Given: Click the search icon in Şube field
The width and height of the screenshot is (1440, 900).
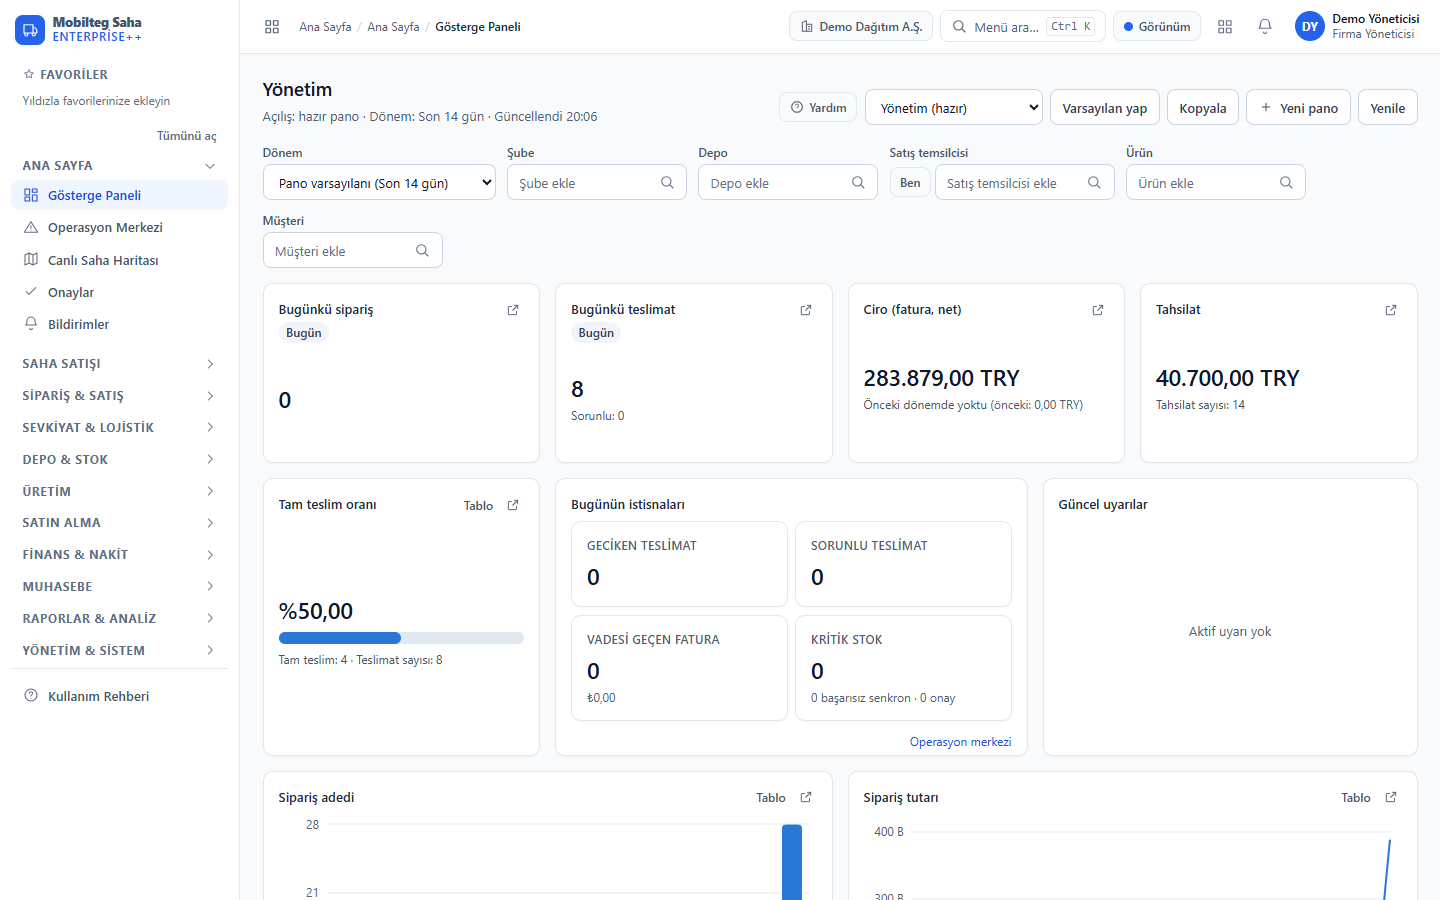Looking at the screenshot, I should click(x=667, y=182).
